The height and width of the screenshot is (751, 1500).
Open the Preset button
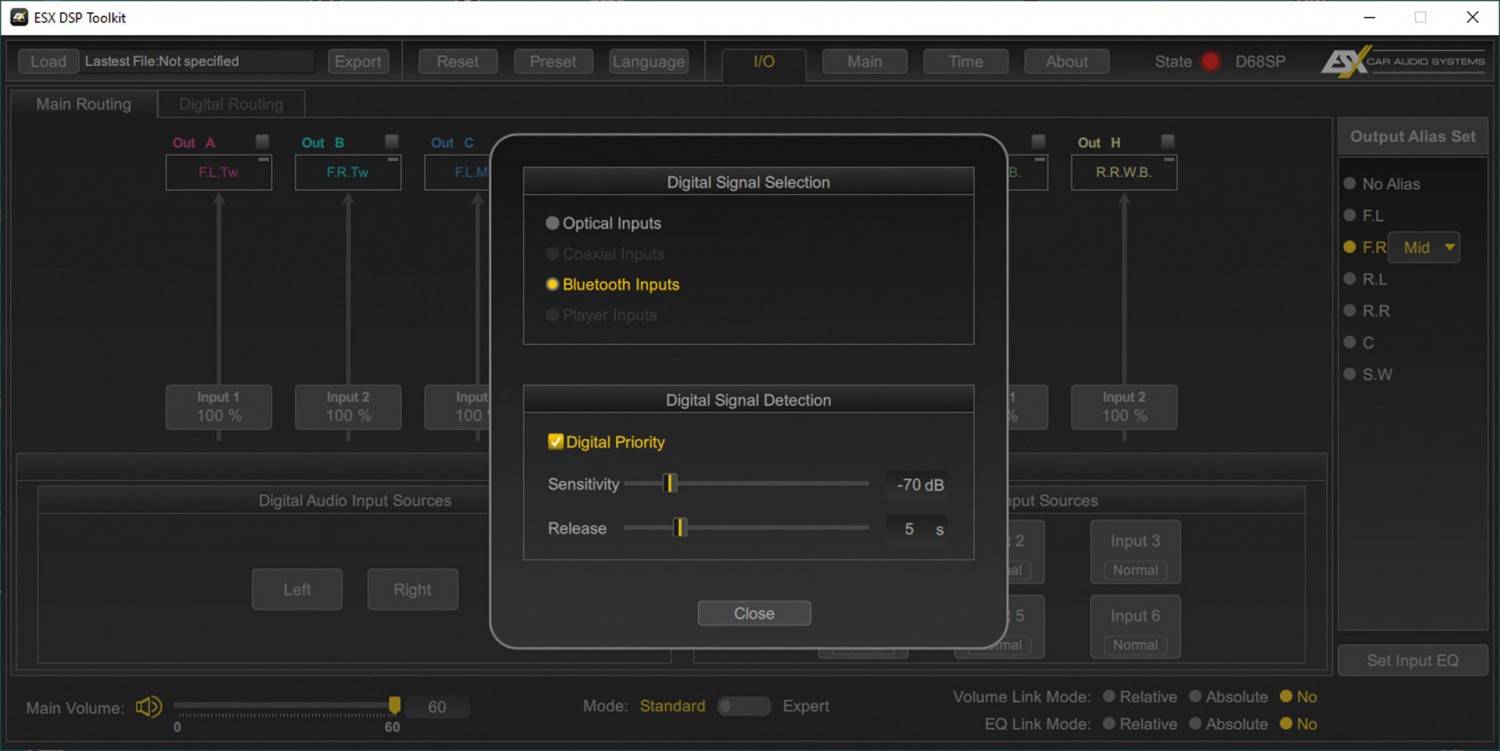(553, 61)
